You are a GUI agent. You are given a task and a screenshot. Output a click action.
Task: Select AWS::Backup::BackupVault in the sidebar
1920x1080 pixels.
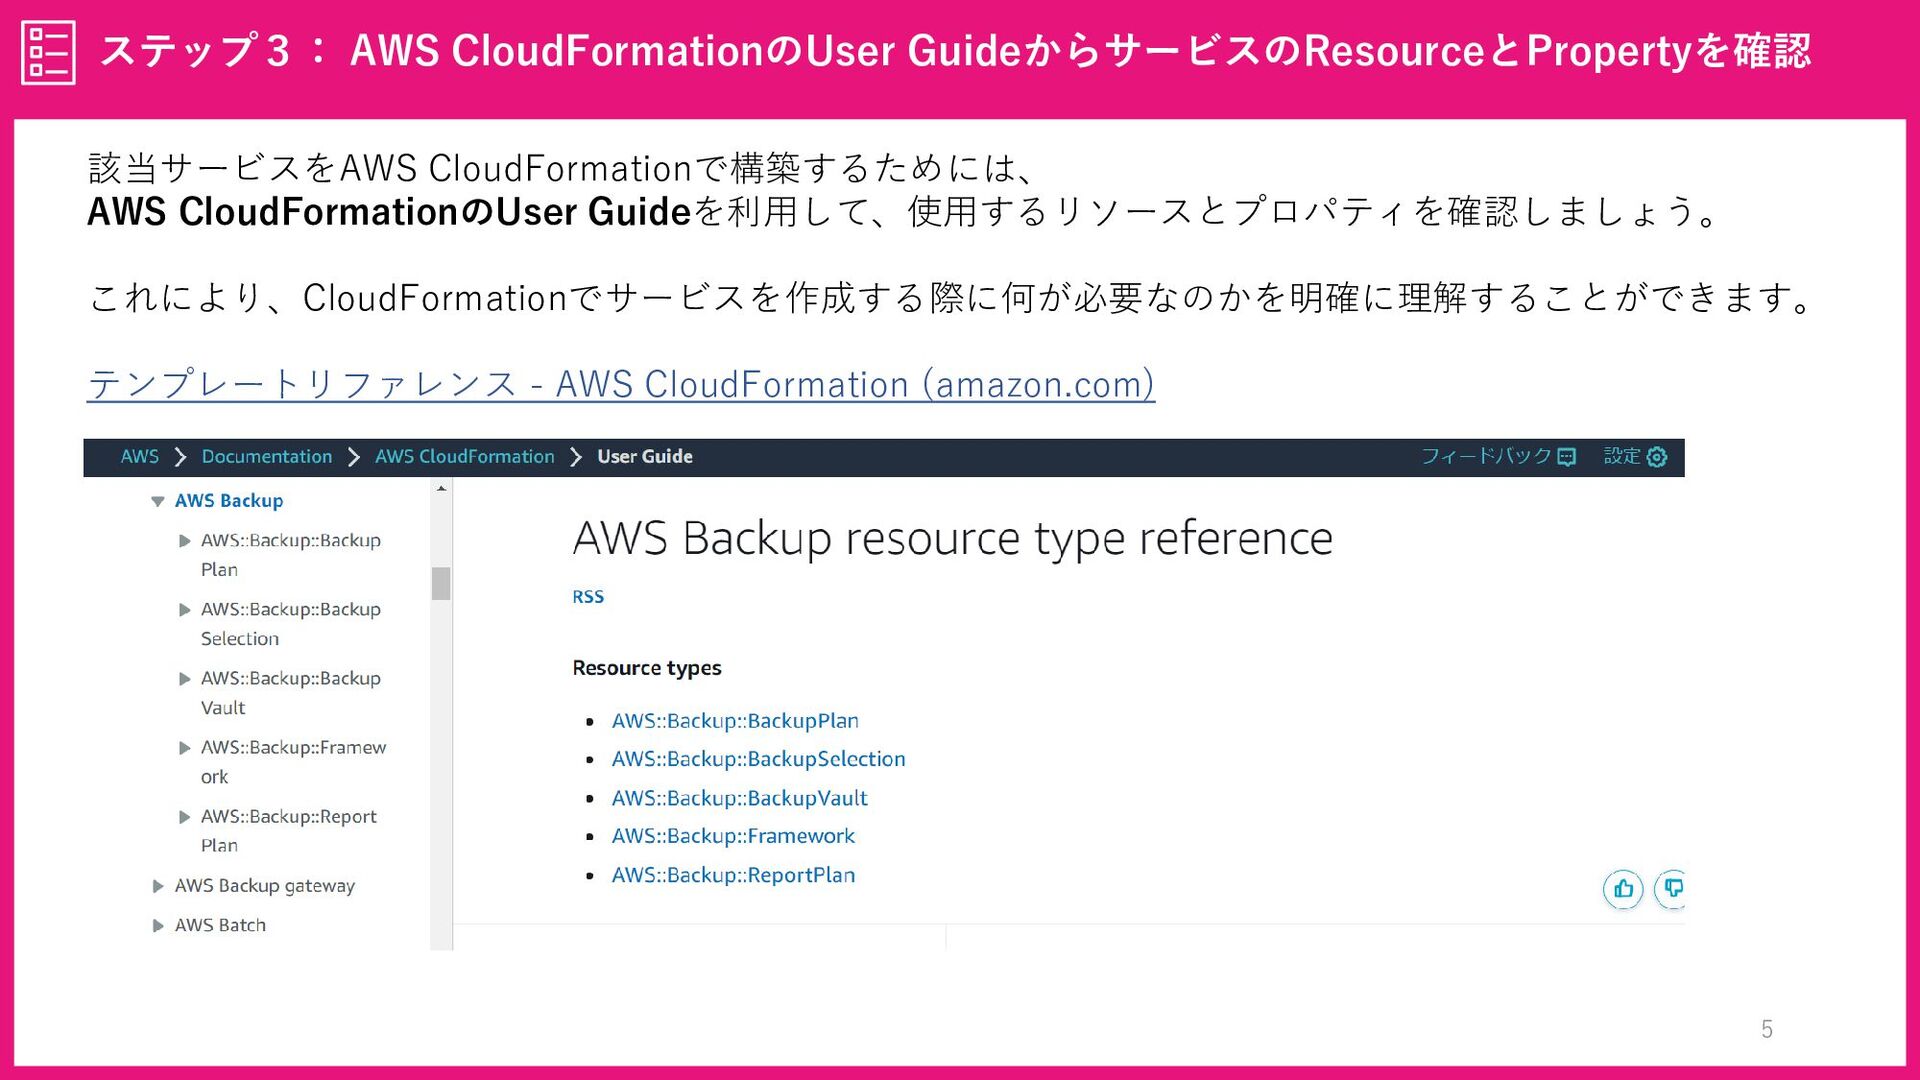(291, 693)
